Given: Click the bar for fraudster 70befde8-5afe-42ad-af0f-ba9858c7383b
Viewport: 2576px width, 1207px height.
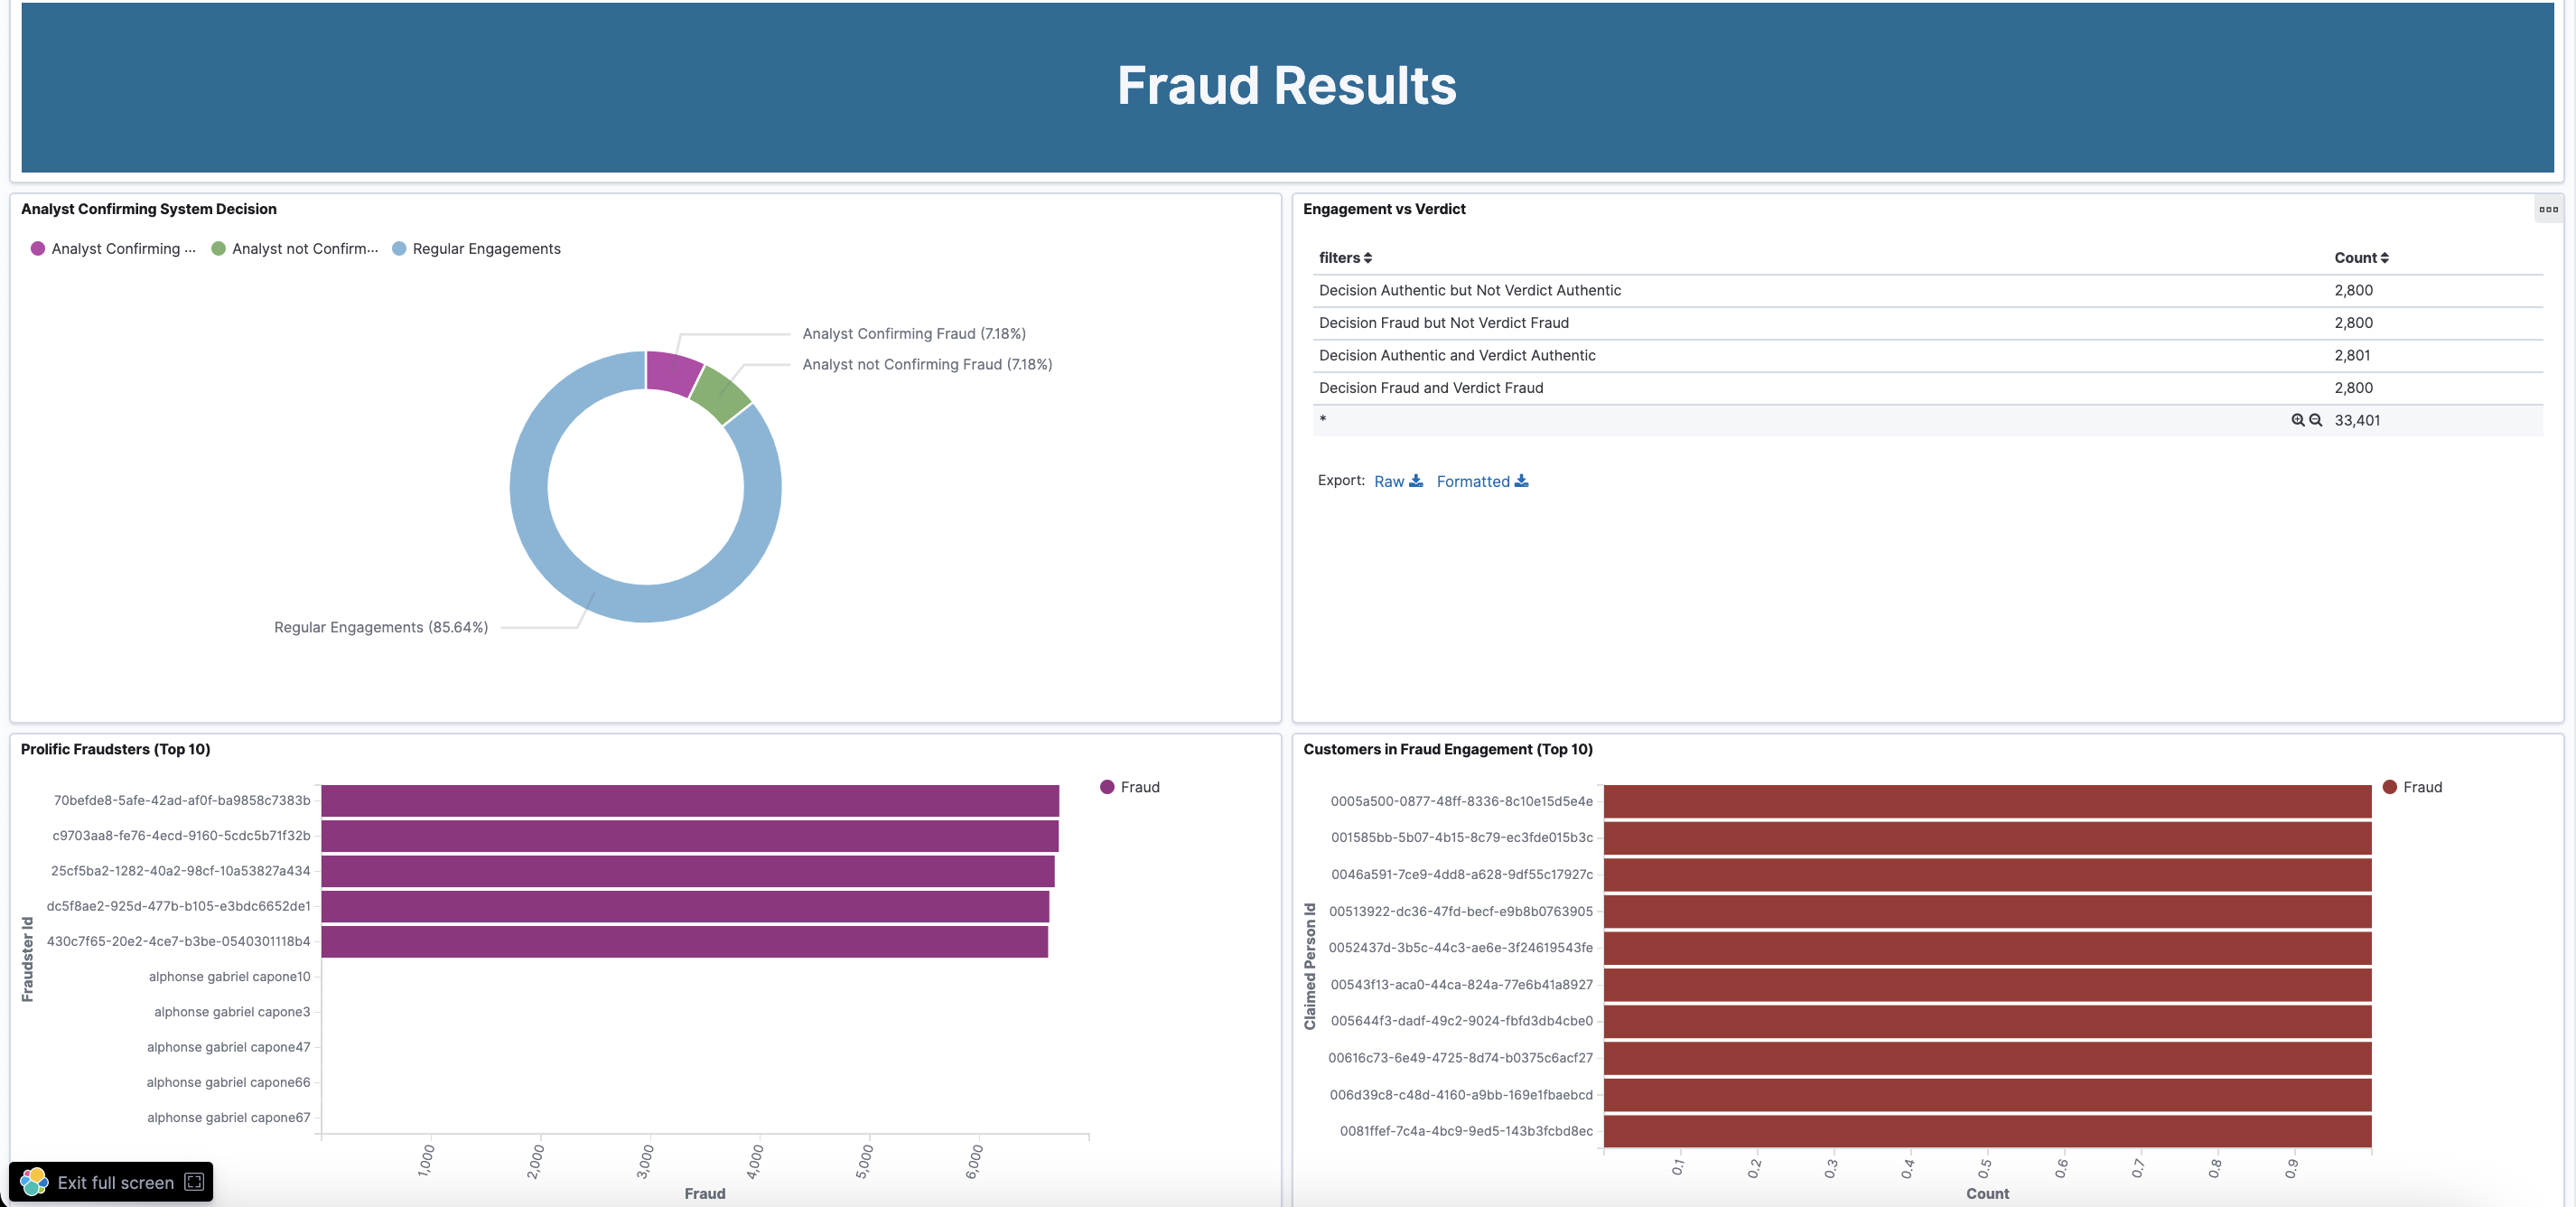Looking at the screenshot, I should coord(690,801).
